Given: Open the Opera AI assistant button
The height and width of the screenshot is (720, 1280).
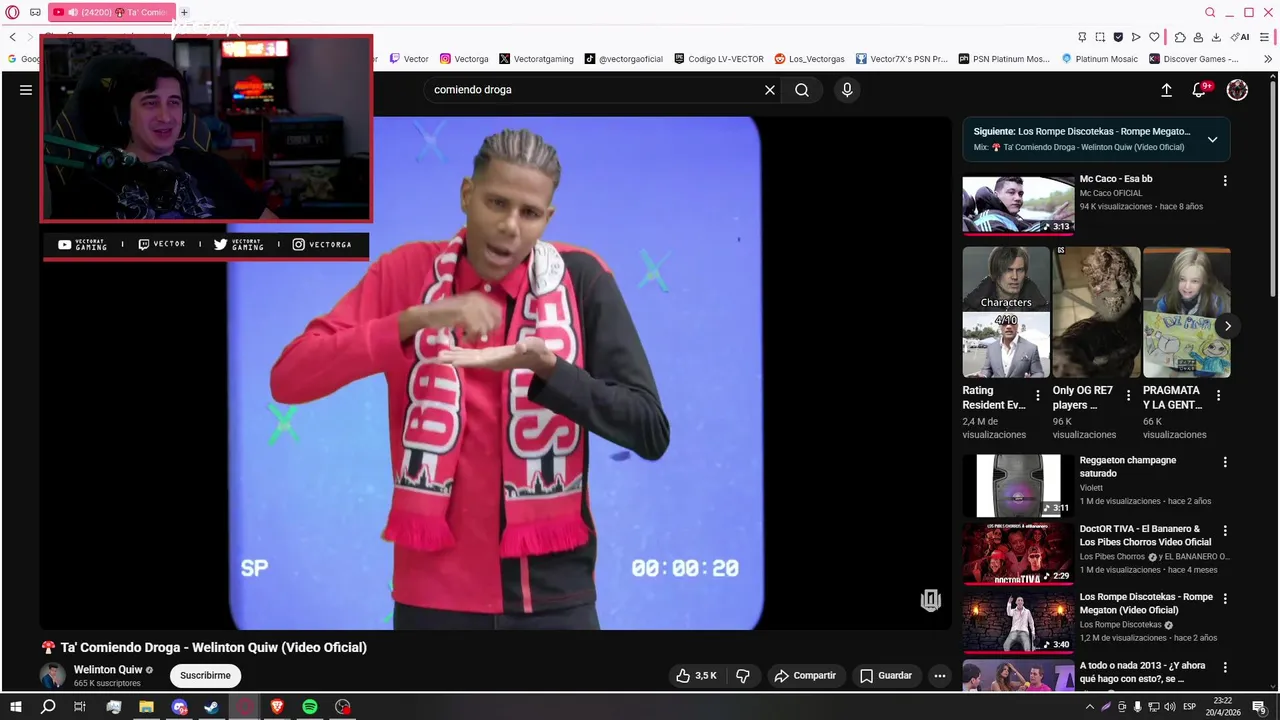Looking at the screenshot, I should [1241, 37].
